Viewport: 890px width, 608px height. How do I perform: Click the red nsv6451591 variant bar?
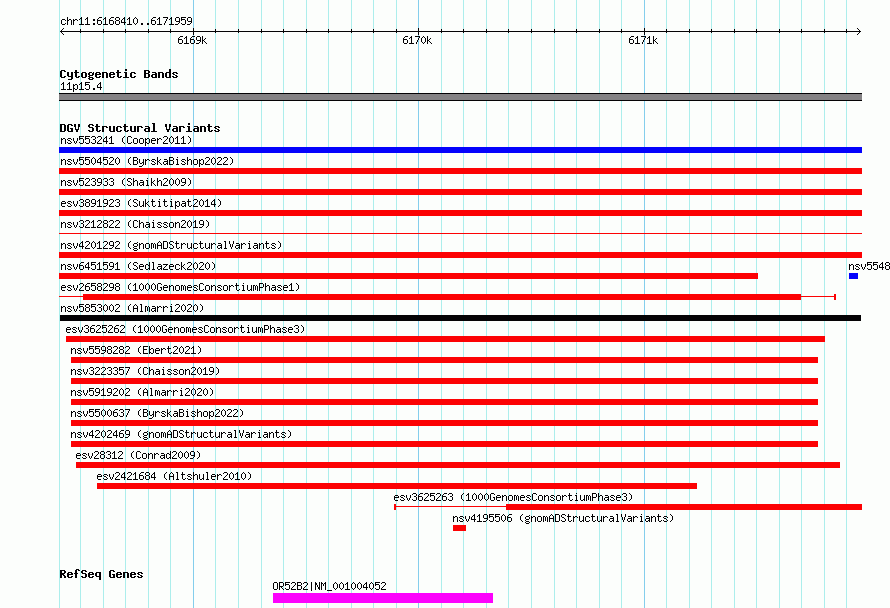pos(408,276)
